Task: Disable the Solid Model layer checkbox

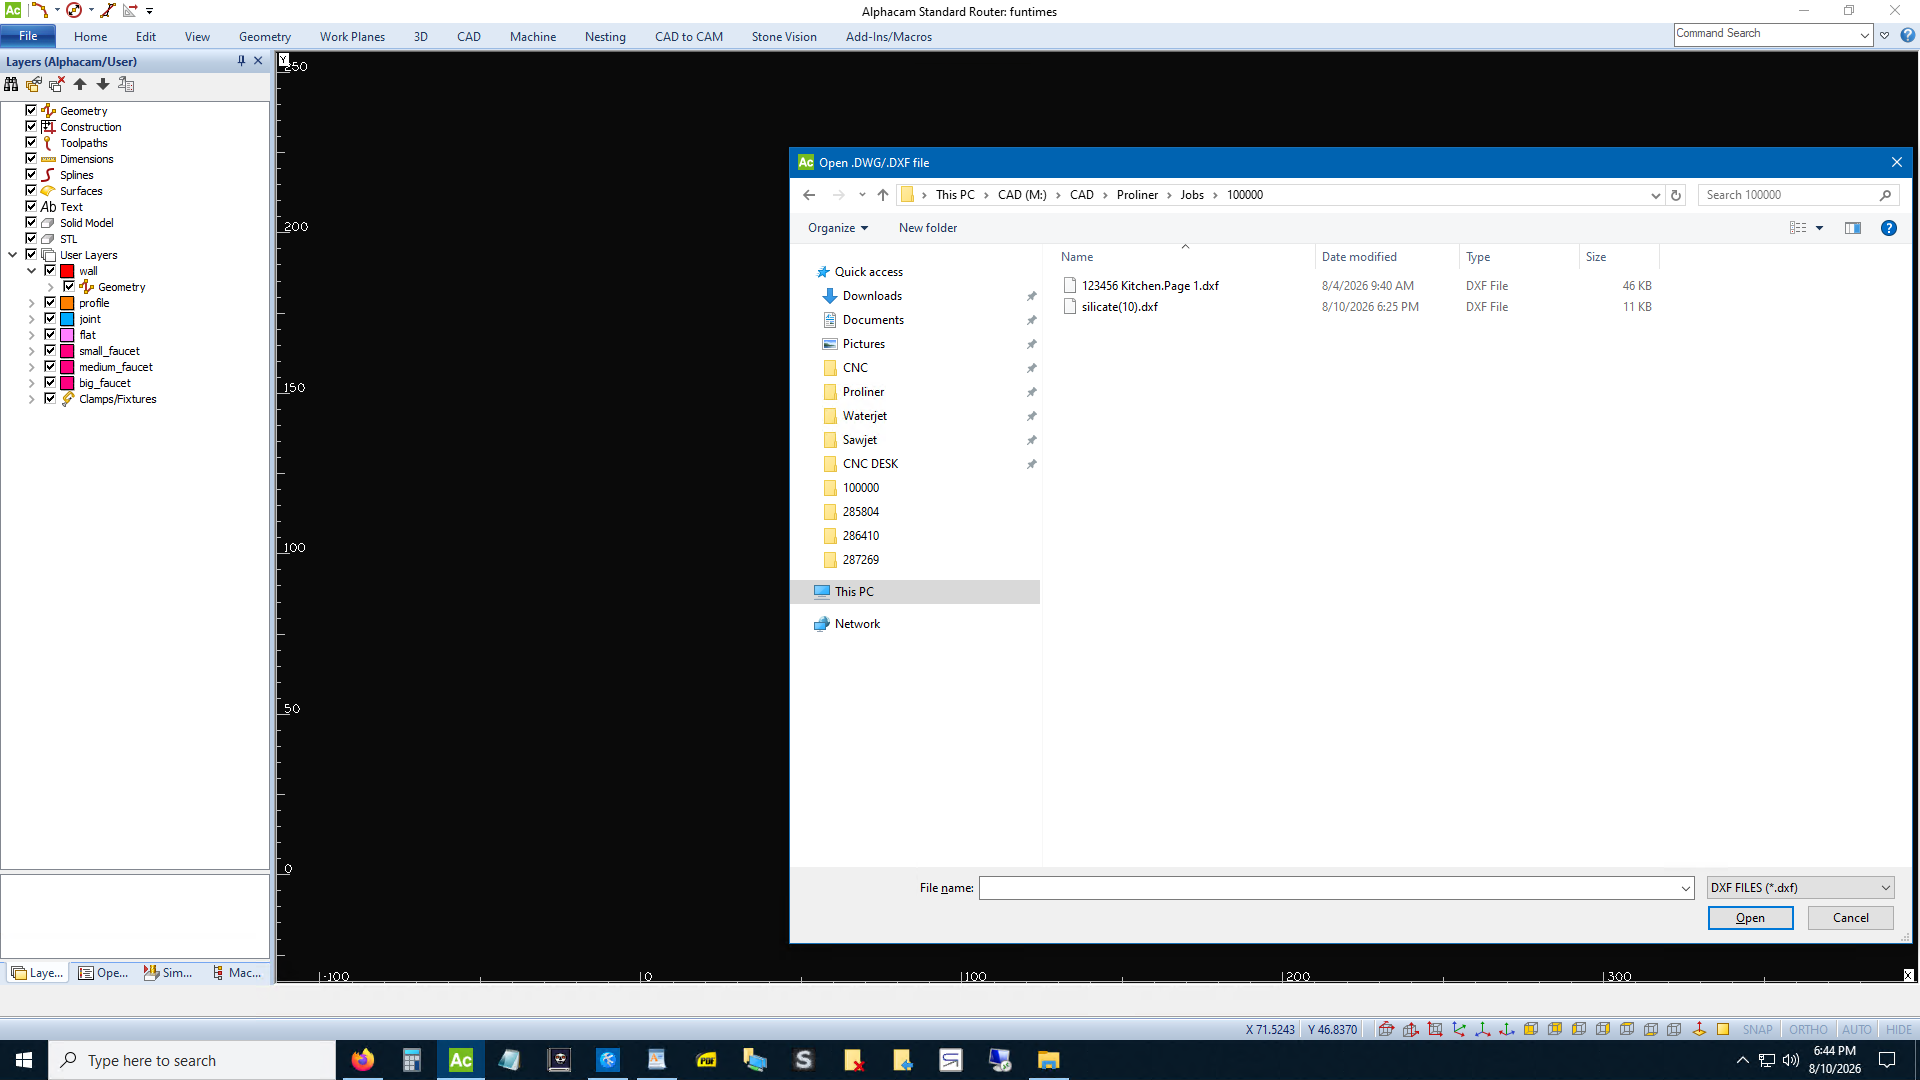Action: click(31, 223)
